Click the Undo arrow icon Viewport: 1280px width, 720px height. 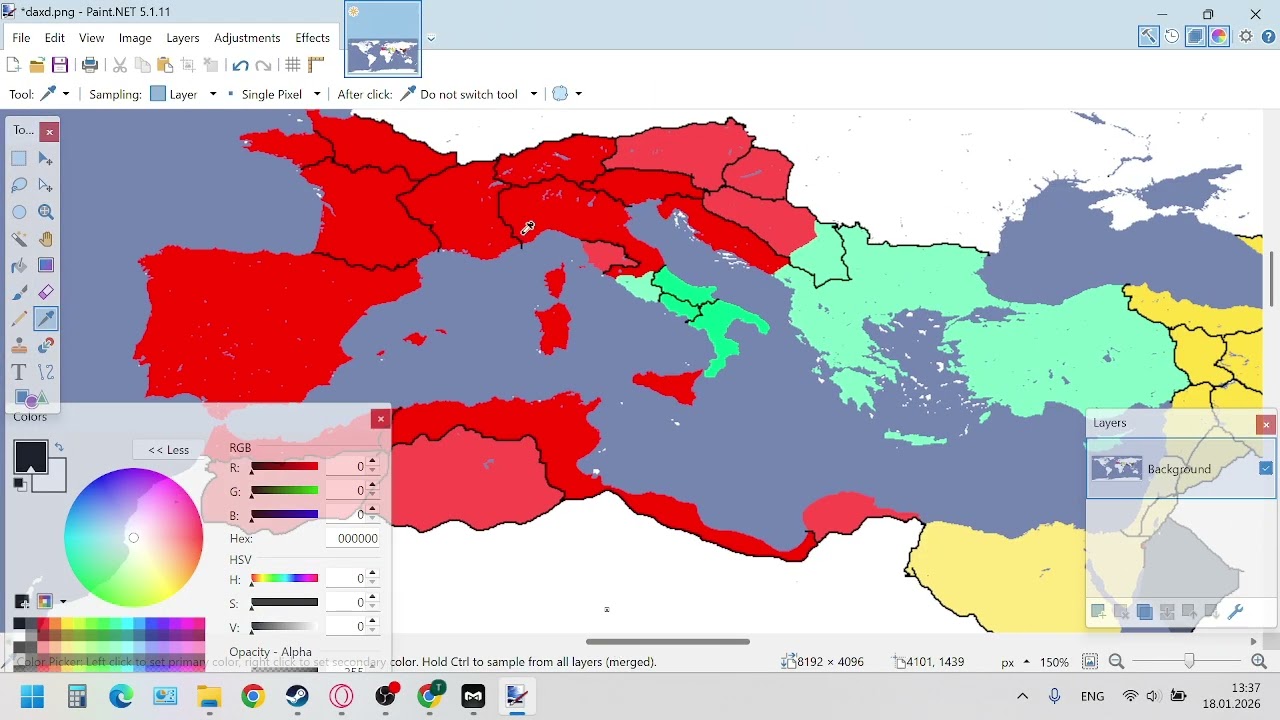pyautogui.click(x=240, y=65)
